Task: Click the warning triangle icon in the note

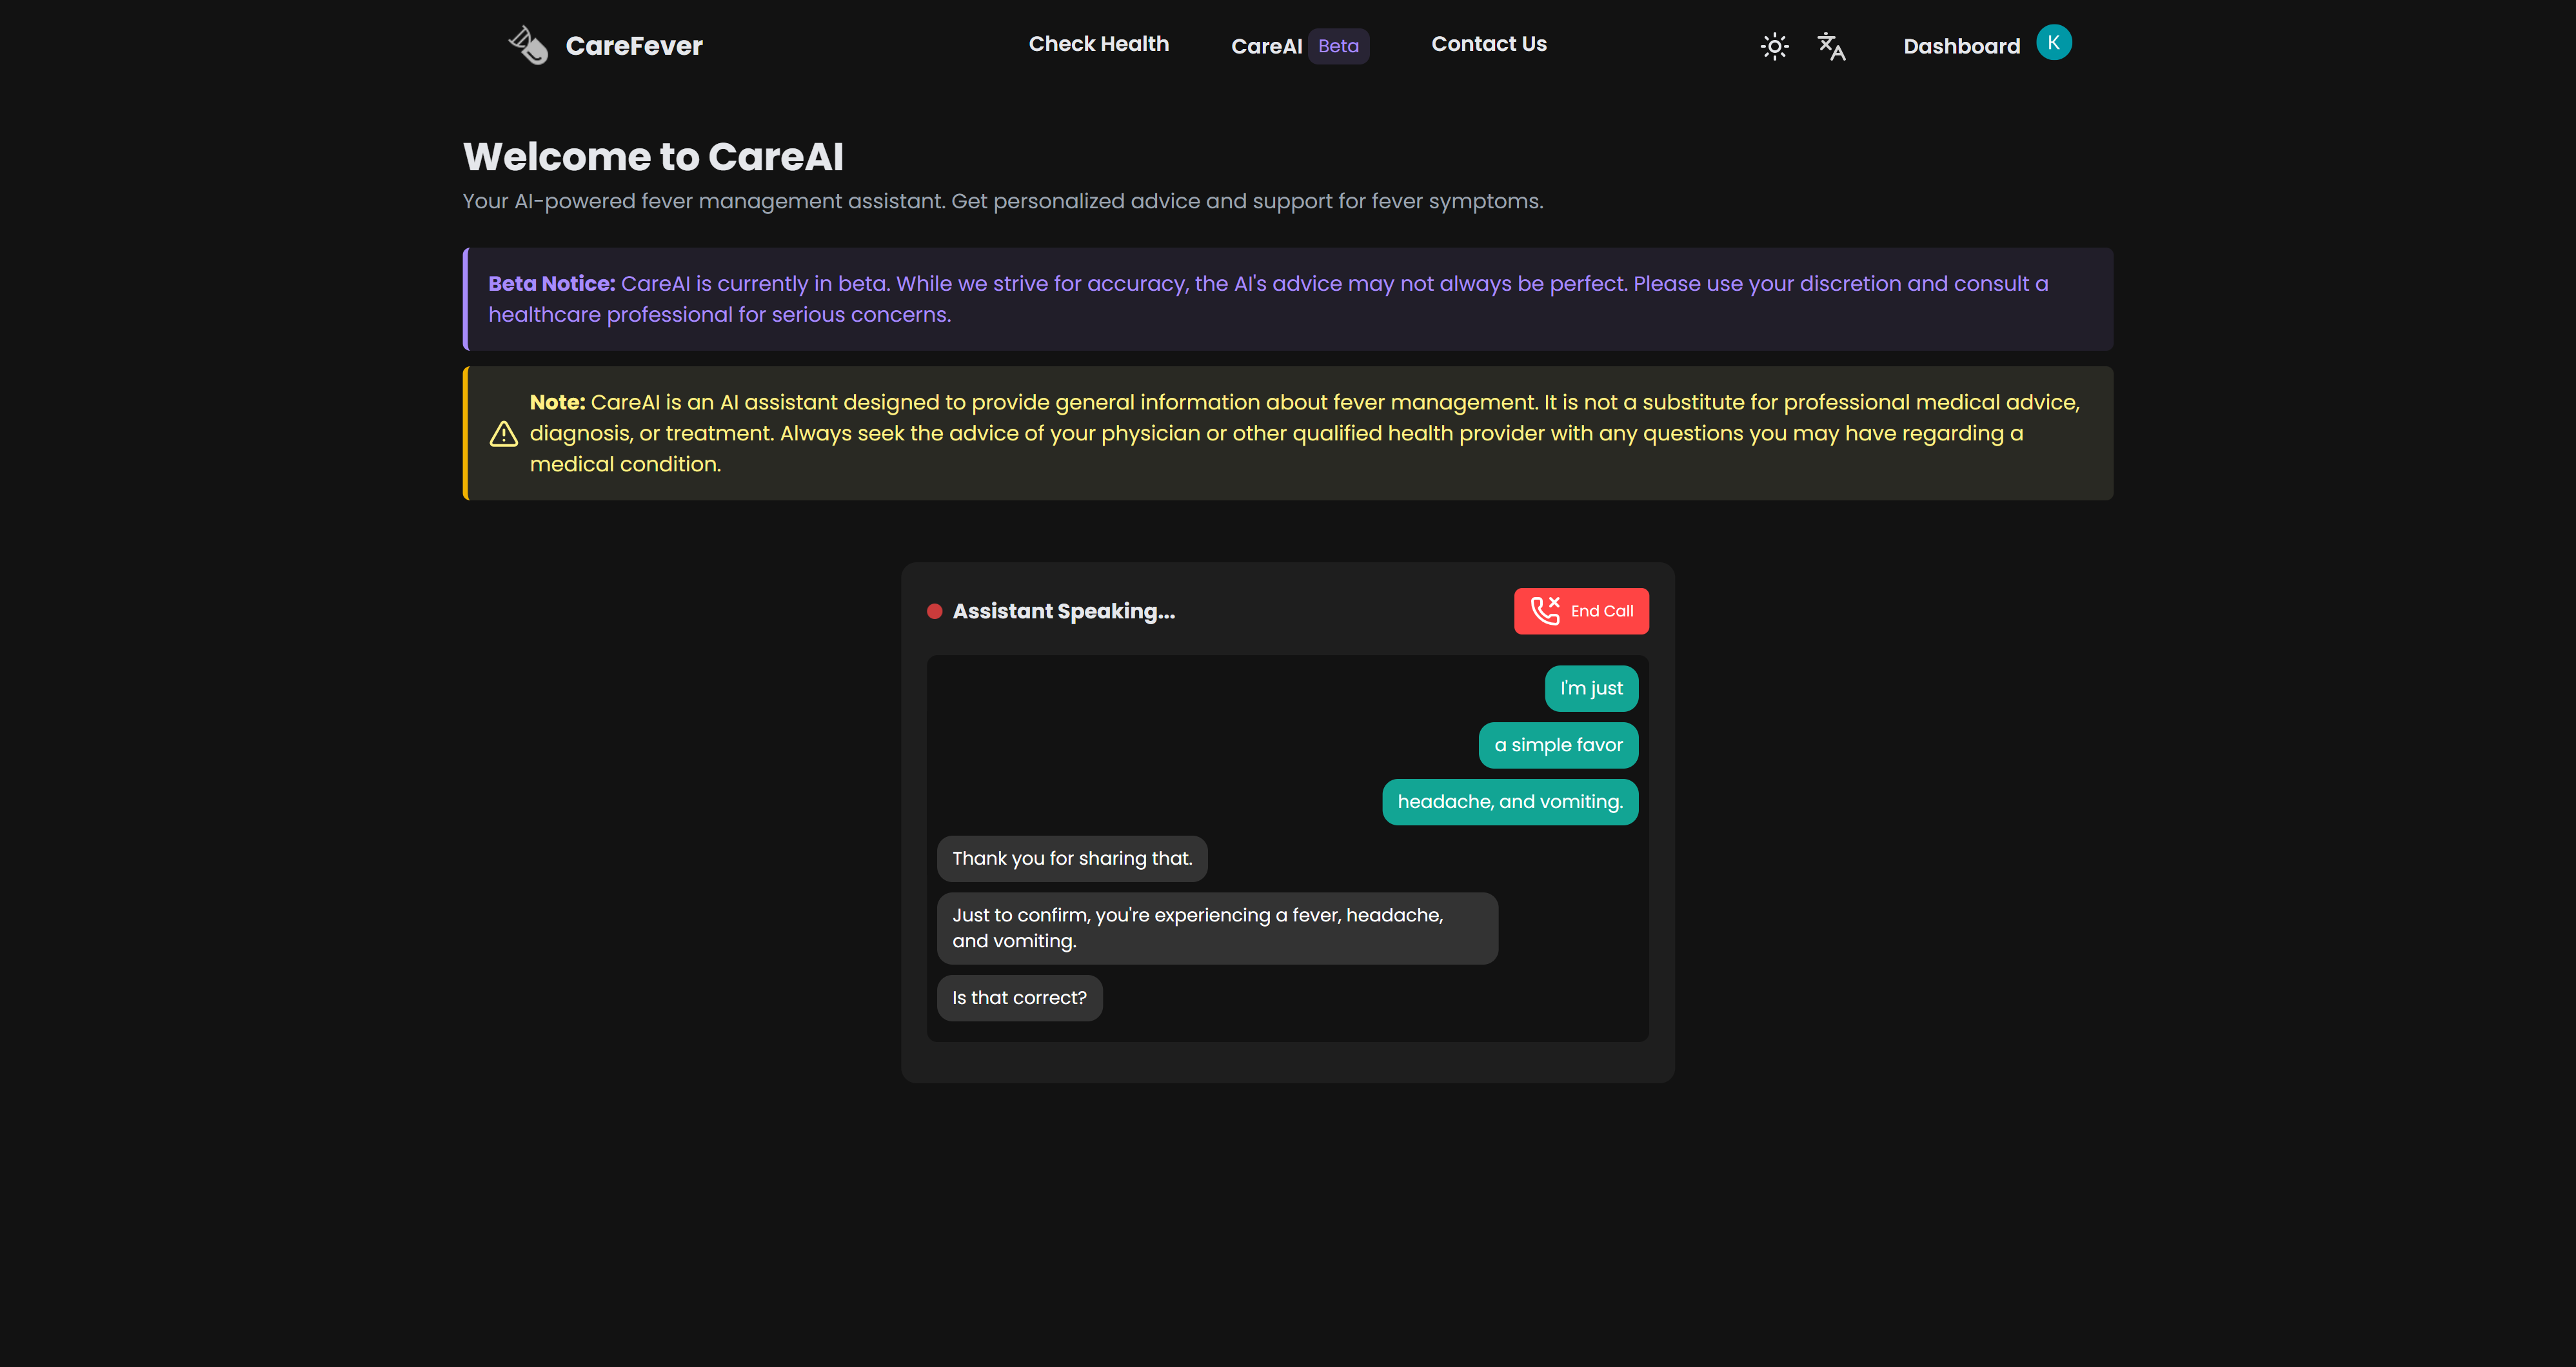Action: [503, 434]
